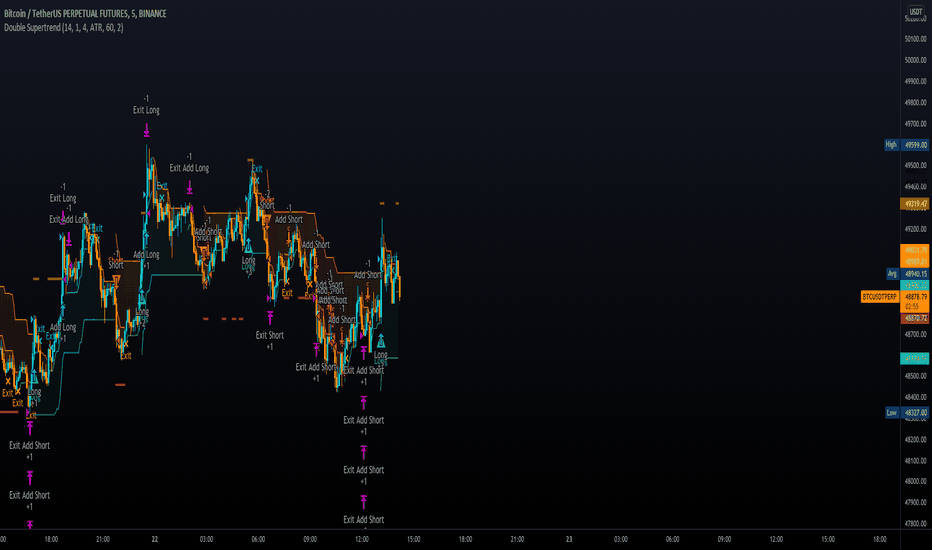This screenshot has height=550, width=932.
Task: Select the Low price tag
Action: 892,412
